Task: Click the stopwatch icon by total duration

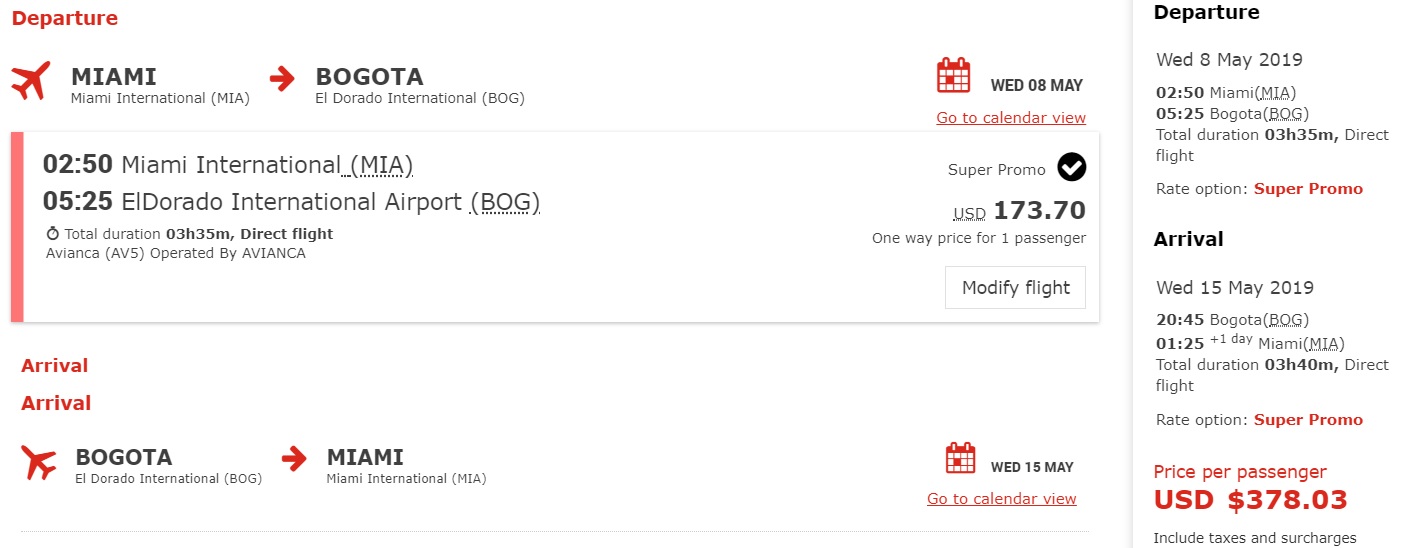Action: coord(53,234)
